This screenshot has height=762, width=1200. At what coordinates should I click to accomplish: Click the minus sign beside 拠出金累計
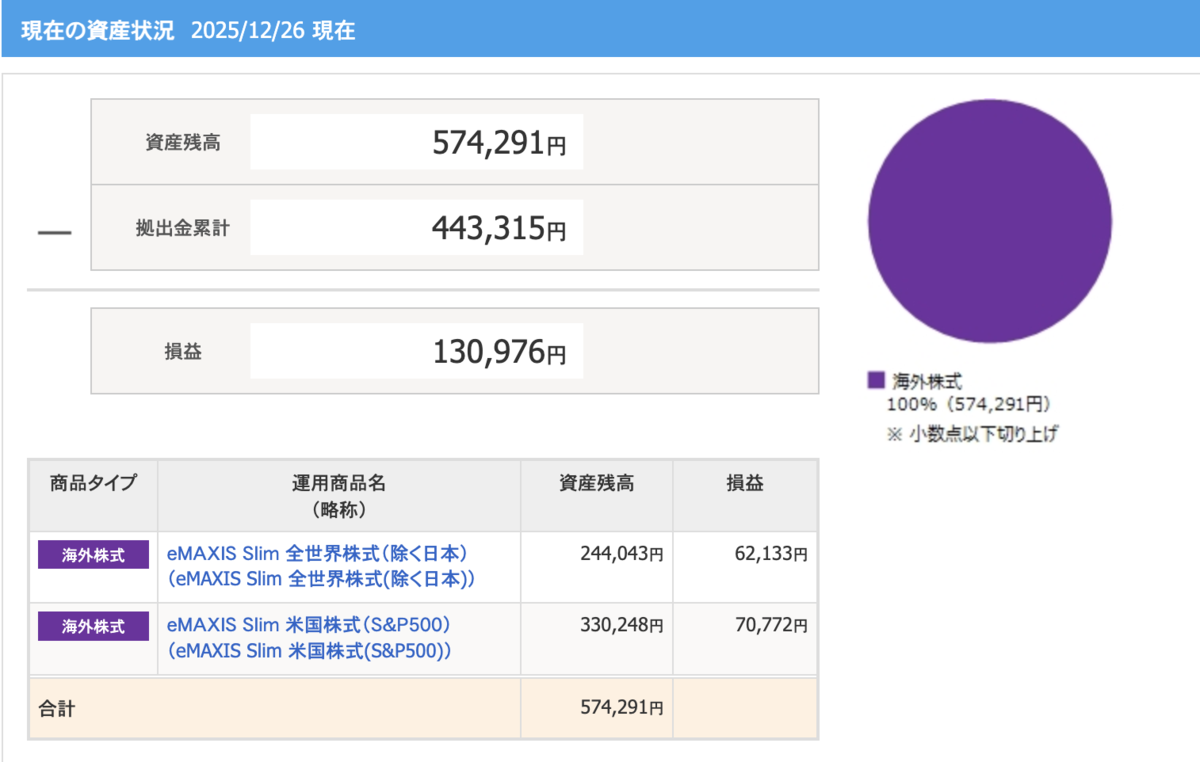pos(54,233)
